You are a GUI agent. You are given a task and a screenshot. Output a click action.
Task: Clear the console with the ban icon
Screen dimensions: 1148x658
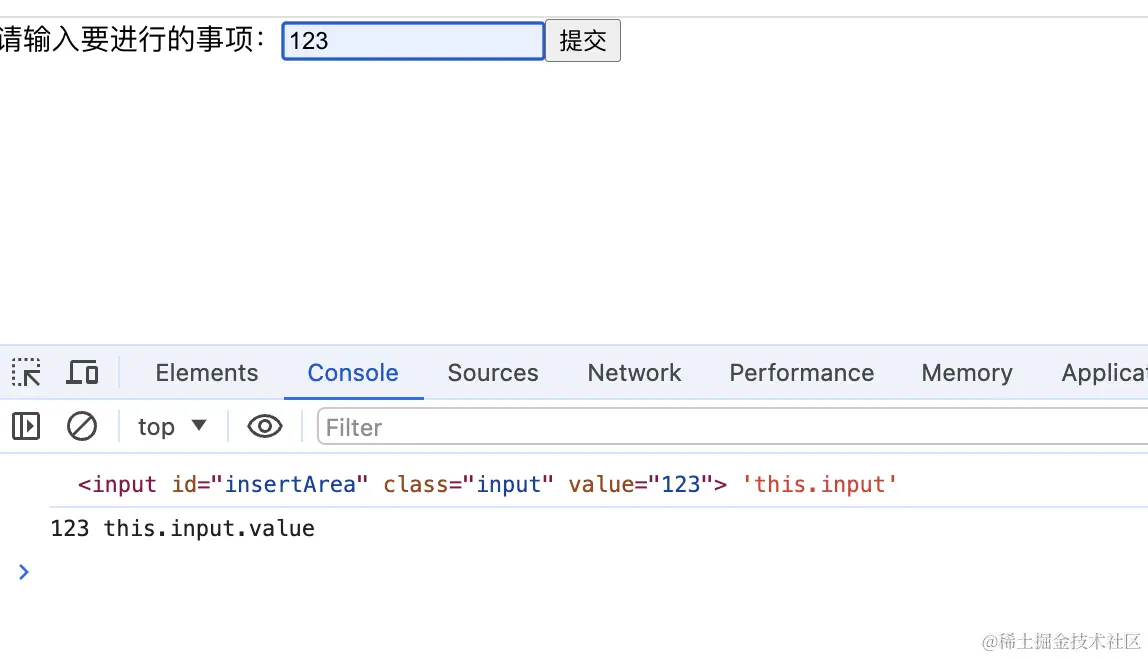82,427
